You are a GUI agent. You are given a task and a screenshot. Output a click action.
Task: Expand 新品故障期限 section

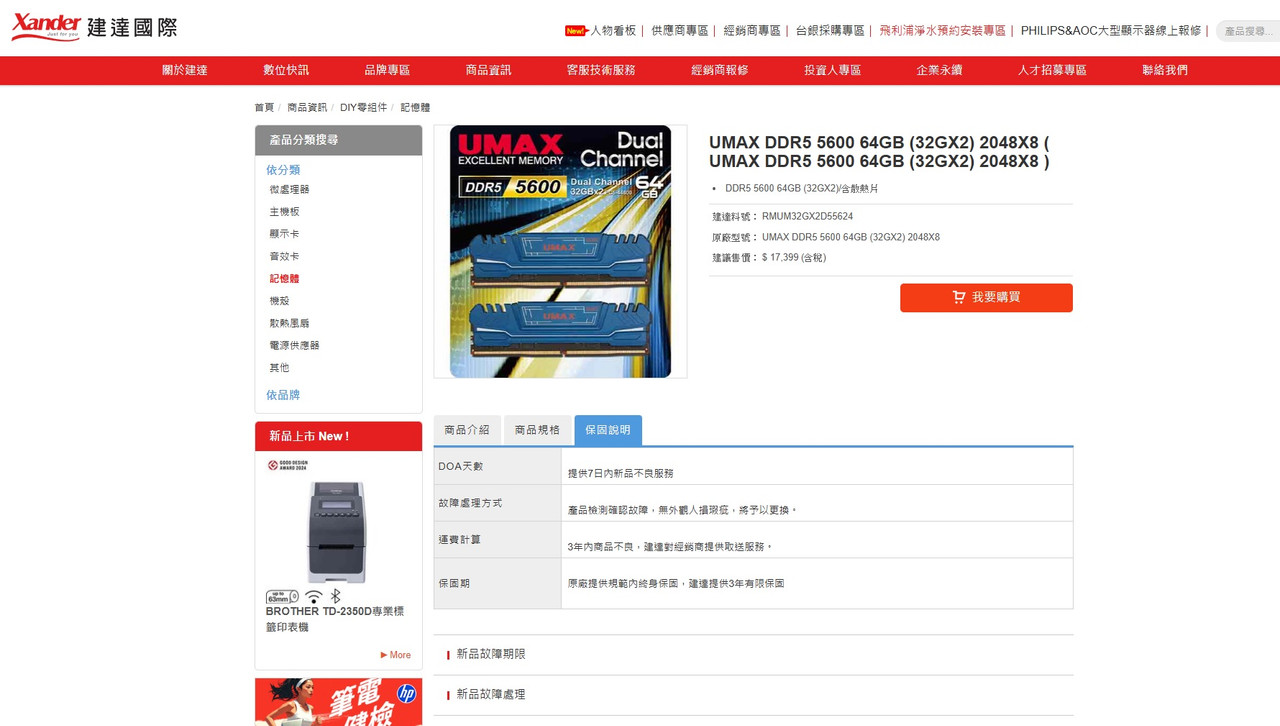tap(491, 654)
